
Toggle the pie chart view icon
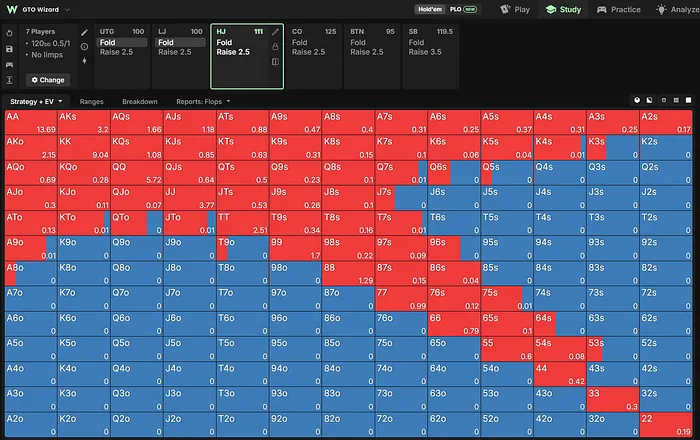(637, 100)
